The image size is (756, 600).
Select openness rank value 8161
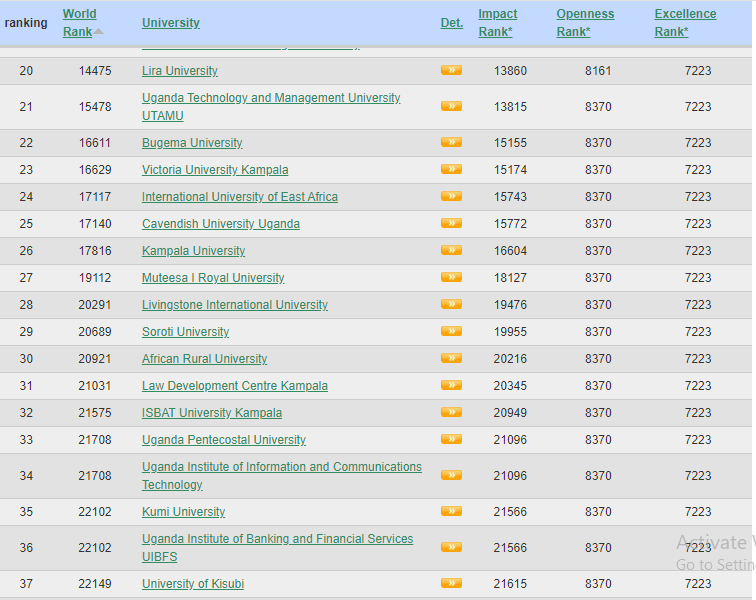click(598, 71)
